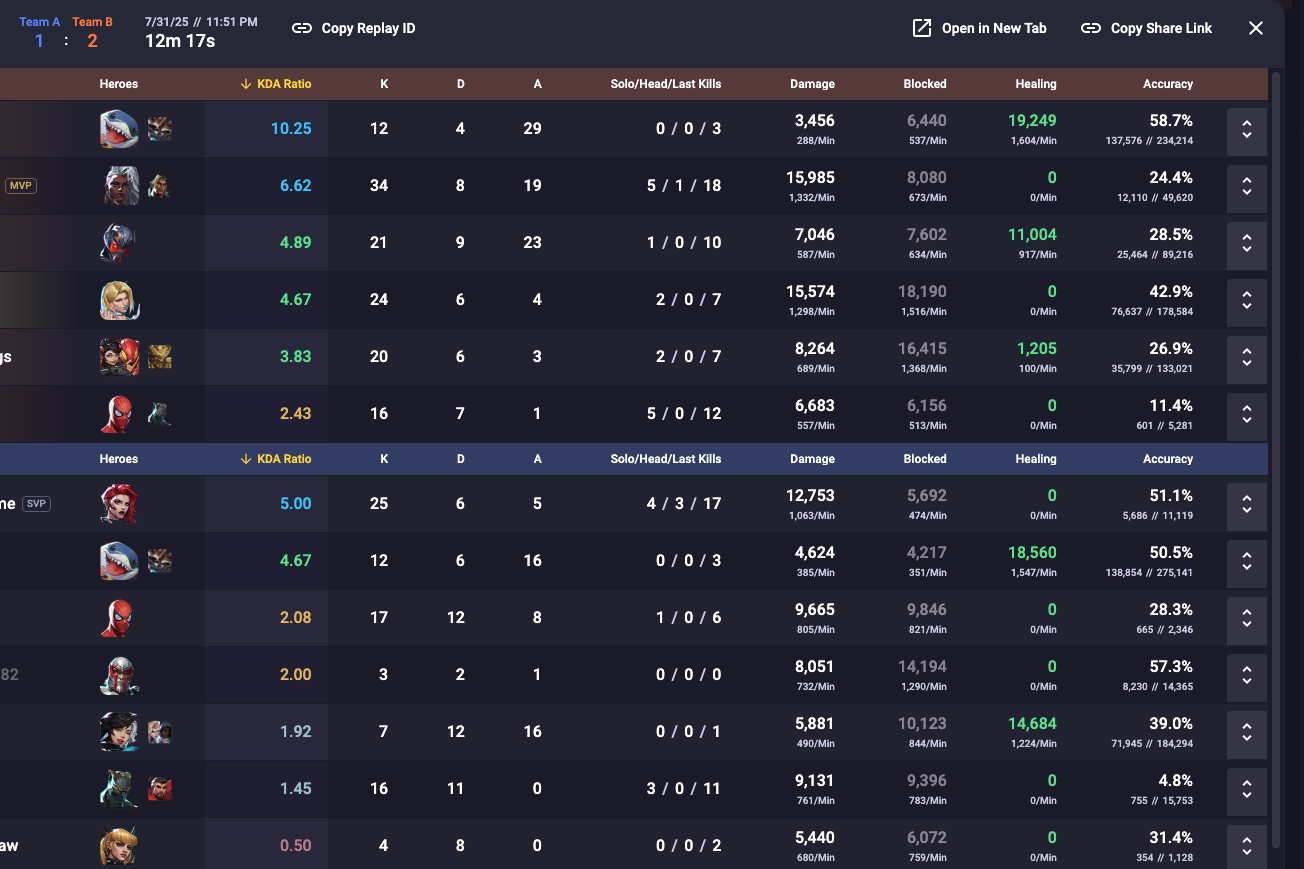Image resolution: width=1304 pixels, height=869 pixels.
Task: Close the match details panel
Action: 1256,28
